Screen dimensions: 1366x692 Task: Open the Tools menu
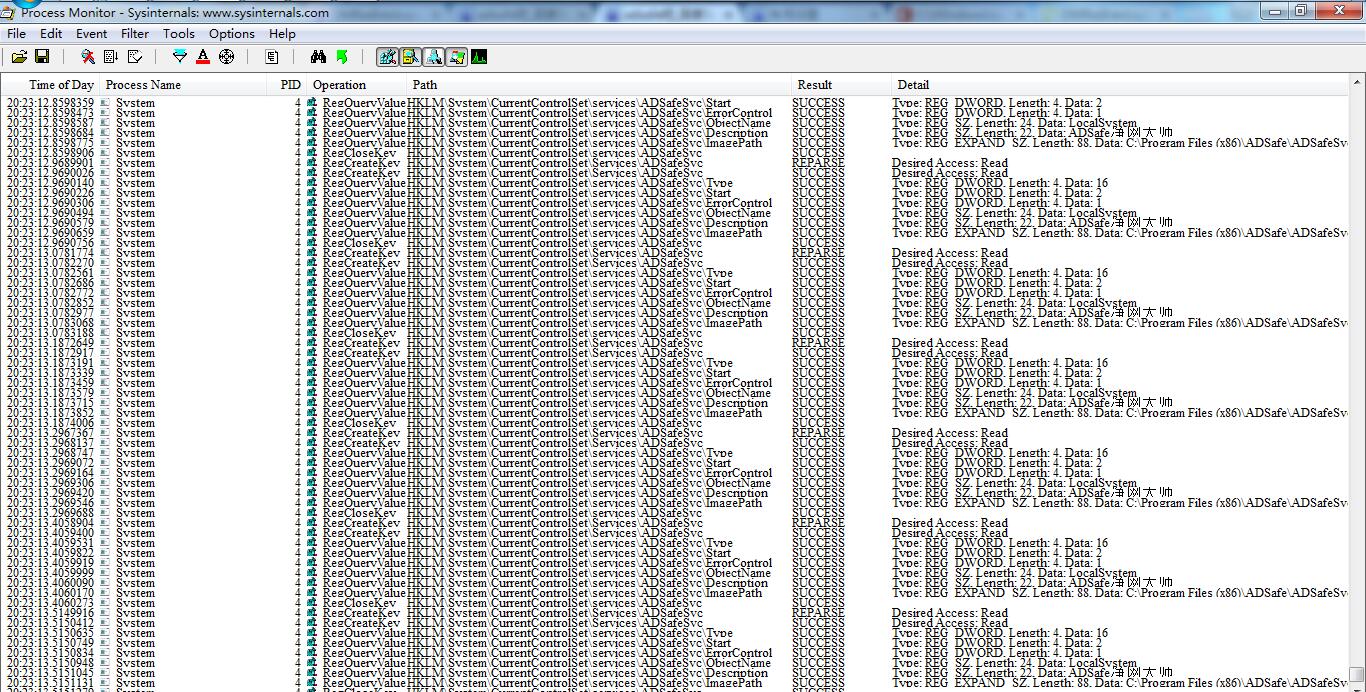[179, 33]
